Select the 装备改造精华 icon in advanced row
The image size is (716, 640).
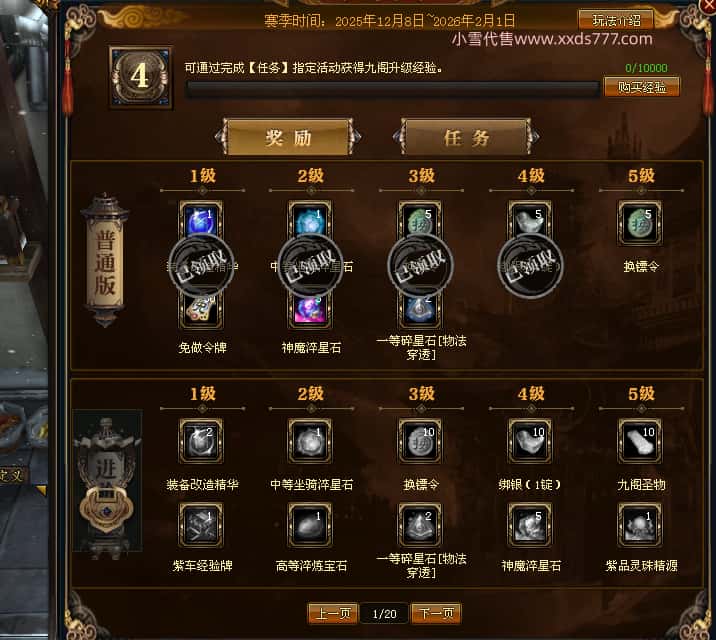(x=201, y=441)
